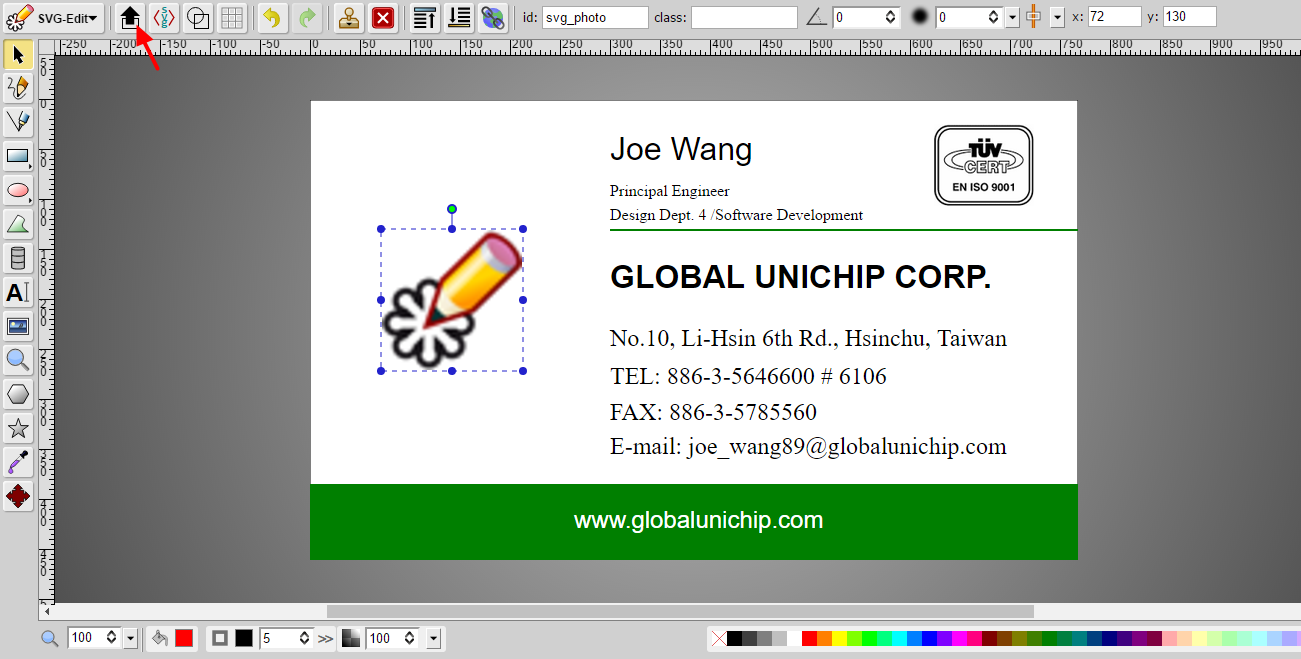Image resolution: width=1301 pixels, height=659 pixels.
Task: Focus the id field showing svg_photo
Action: point(595,17)
